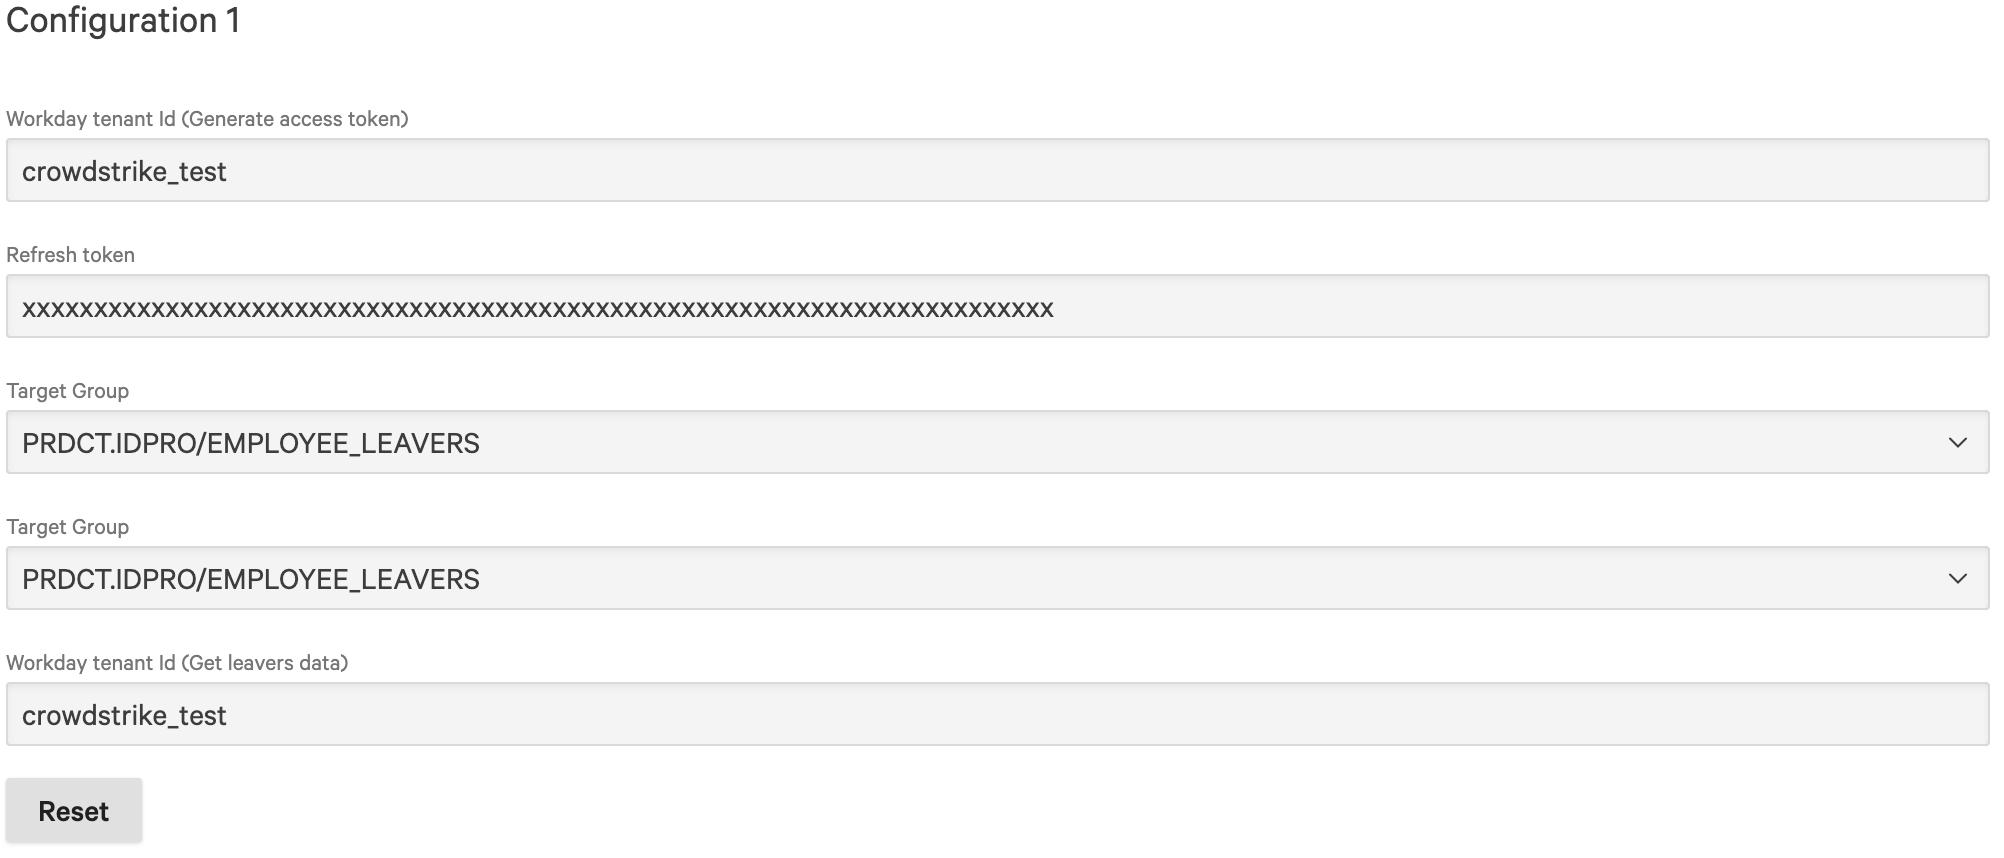Open the first Target Group dropdown

996,443
